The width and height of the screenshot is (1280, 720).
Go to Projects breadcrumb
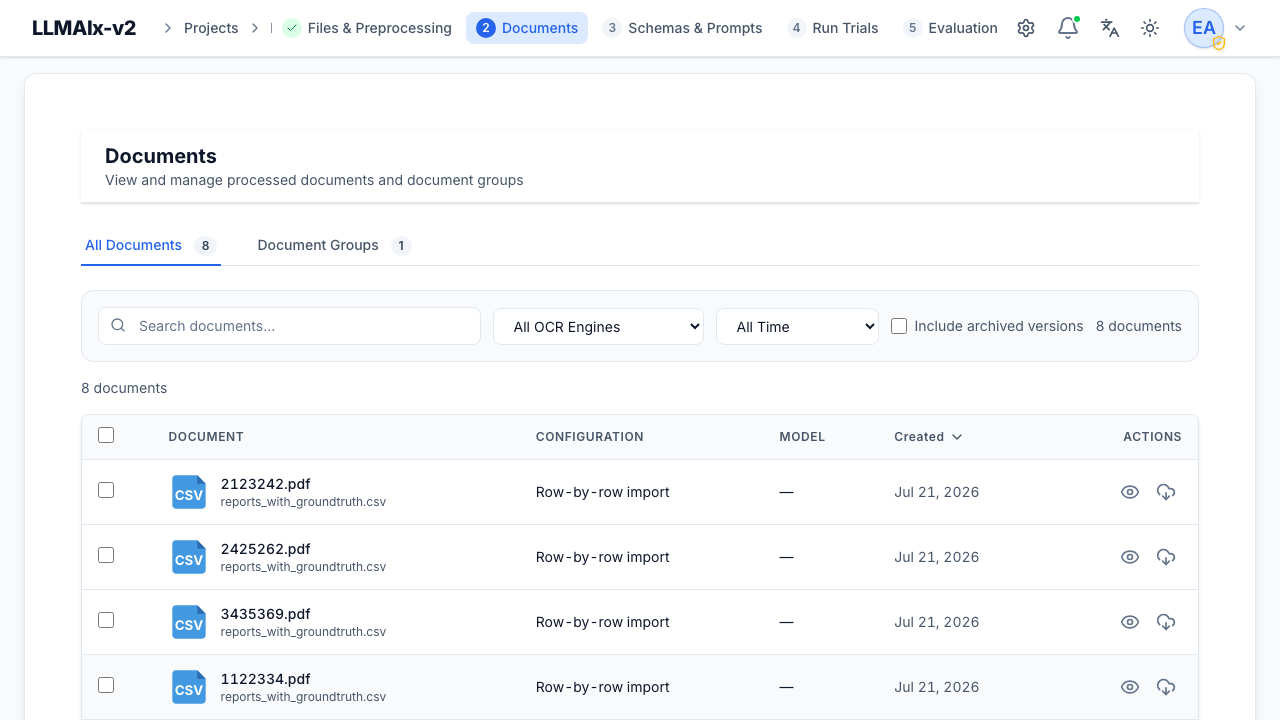pos(211,28)
